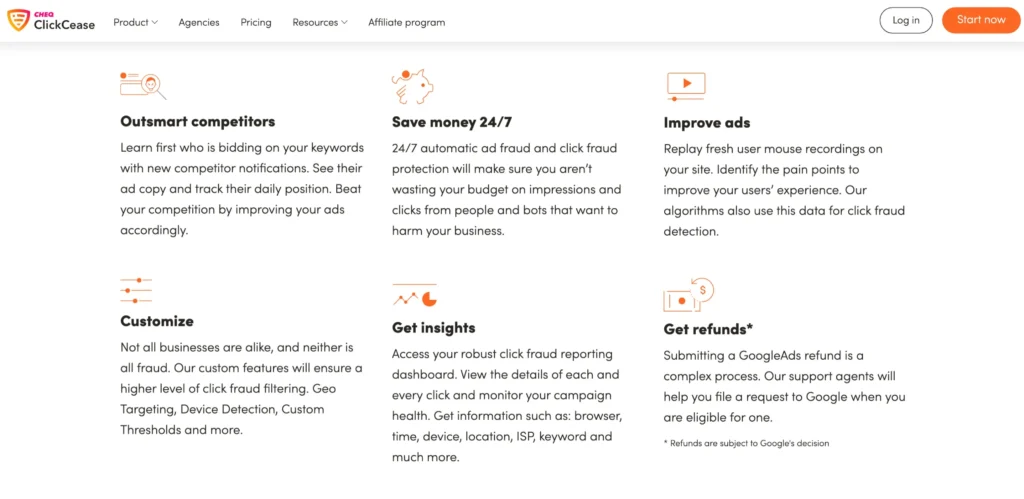Expand the Product dropdown menu
Screen dimensions: 1024x499
pos(135,22)
